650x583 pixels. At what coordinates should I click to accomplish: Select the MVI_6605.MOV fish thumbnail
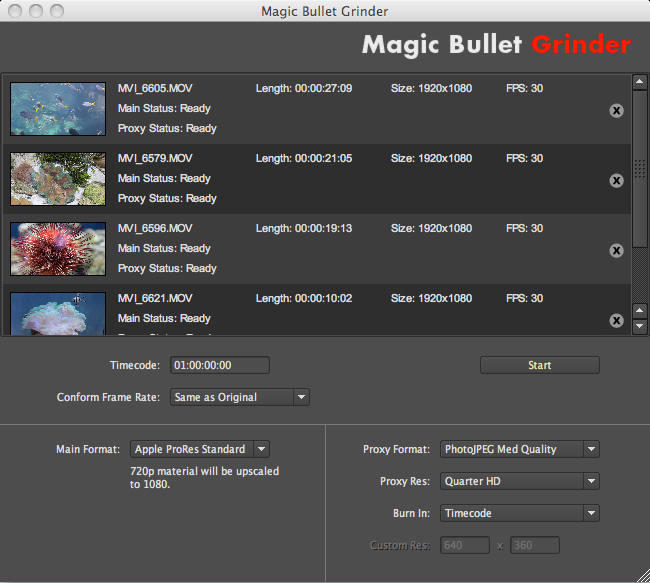(x=58, y=109)
